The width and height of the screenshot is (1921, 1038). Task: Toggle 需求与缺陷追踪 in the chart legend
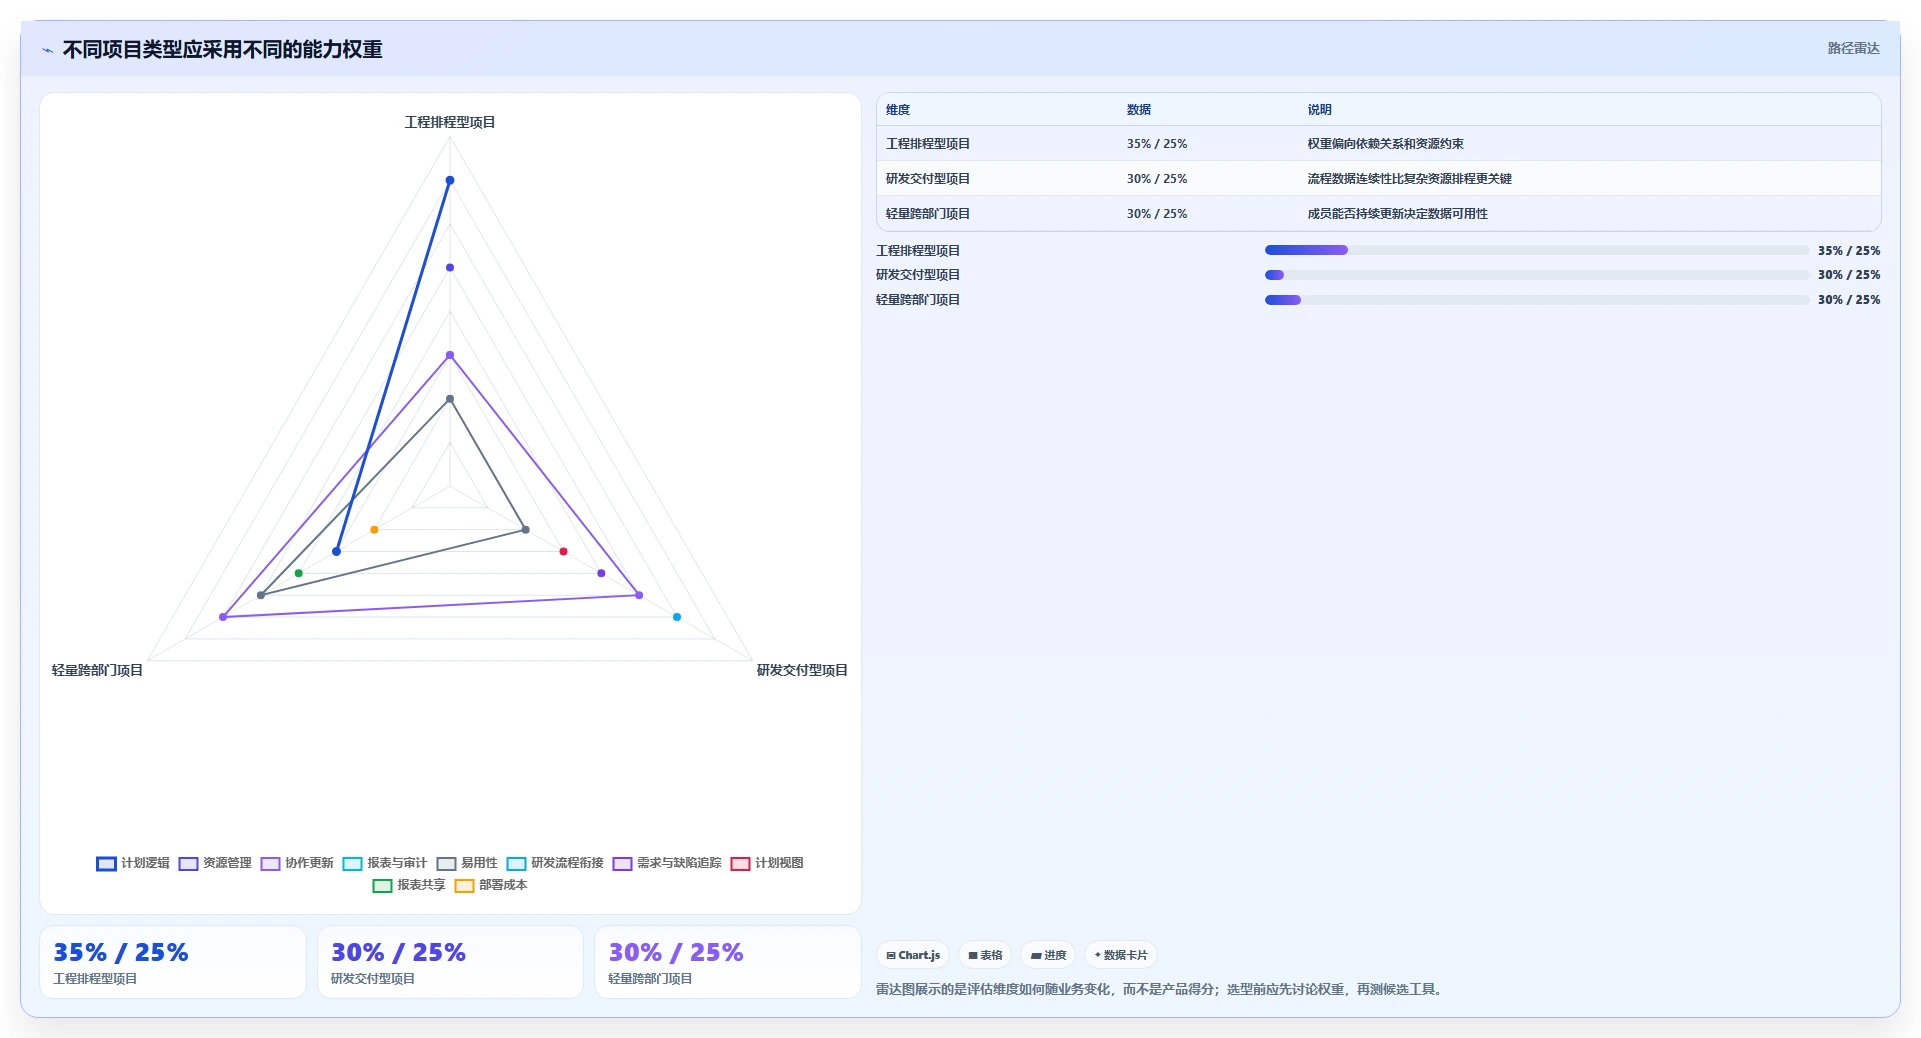click(x=667, y=863)
